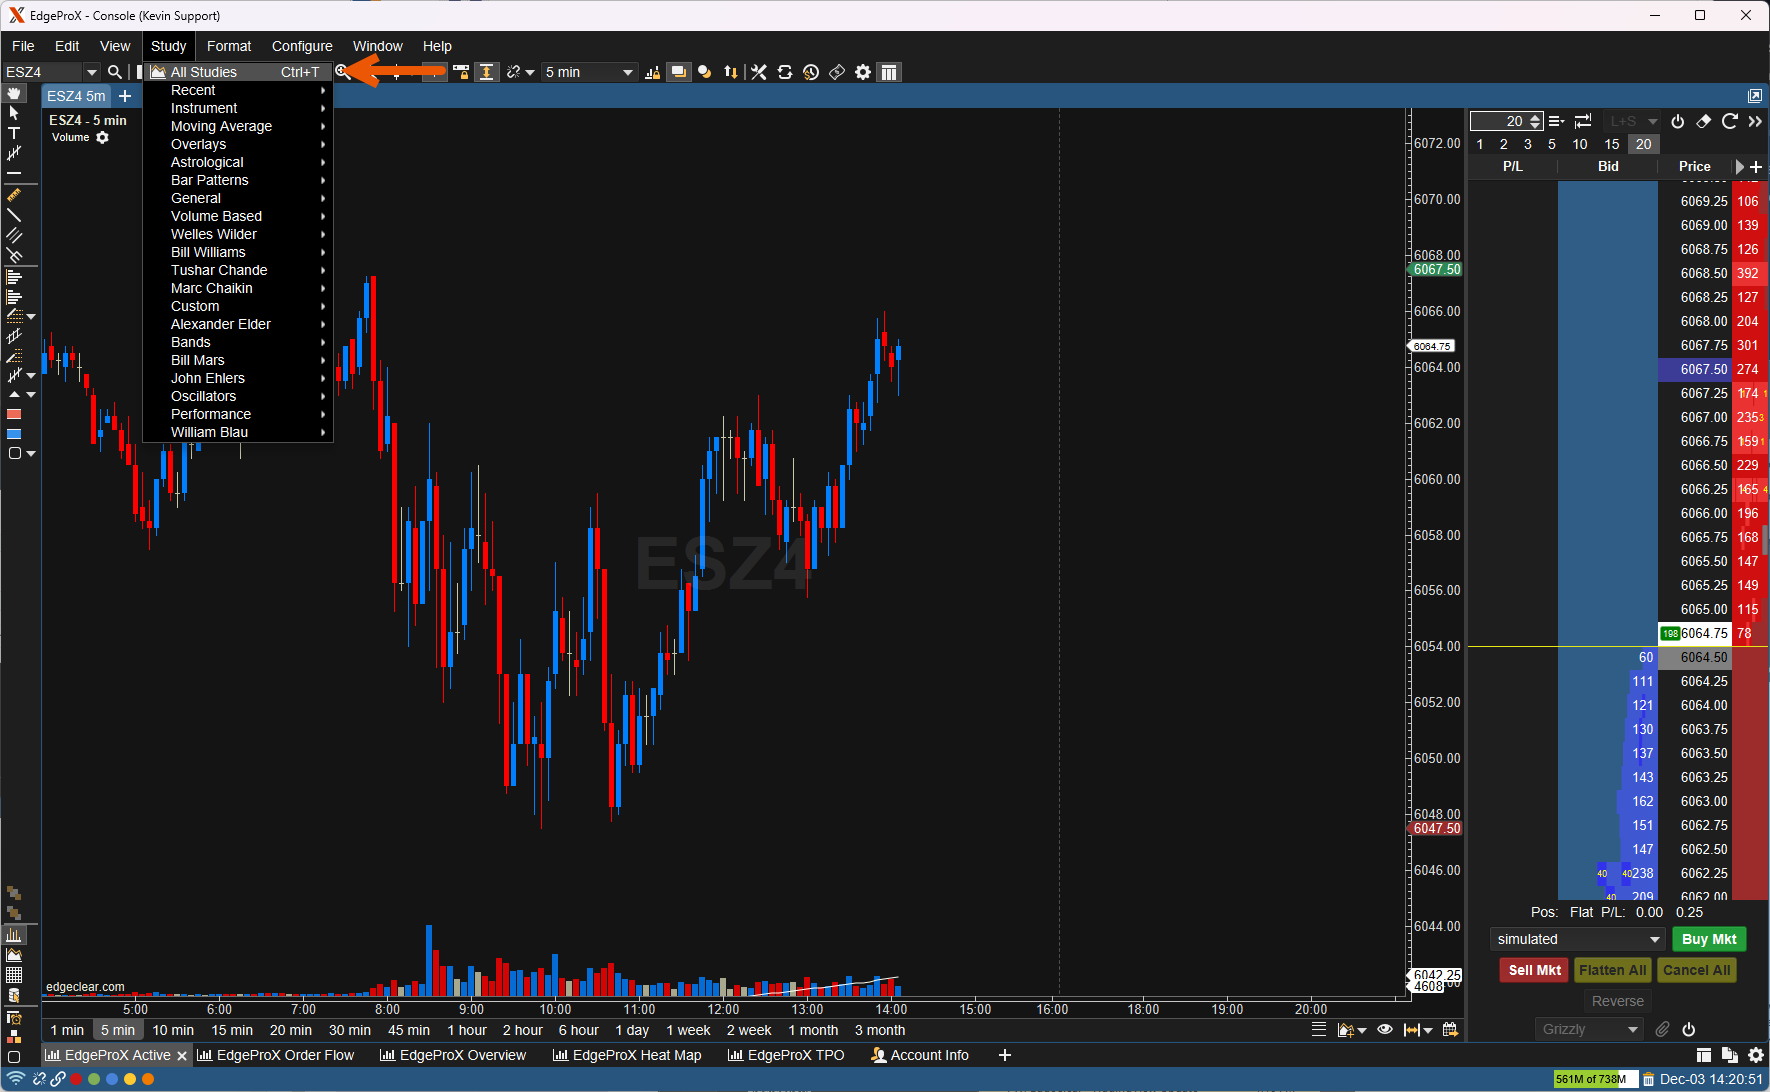
Task: Click the memory trash can icon
Action: 1648,1079
